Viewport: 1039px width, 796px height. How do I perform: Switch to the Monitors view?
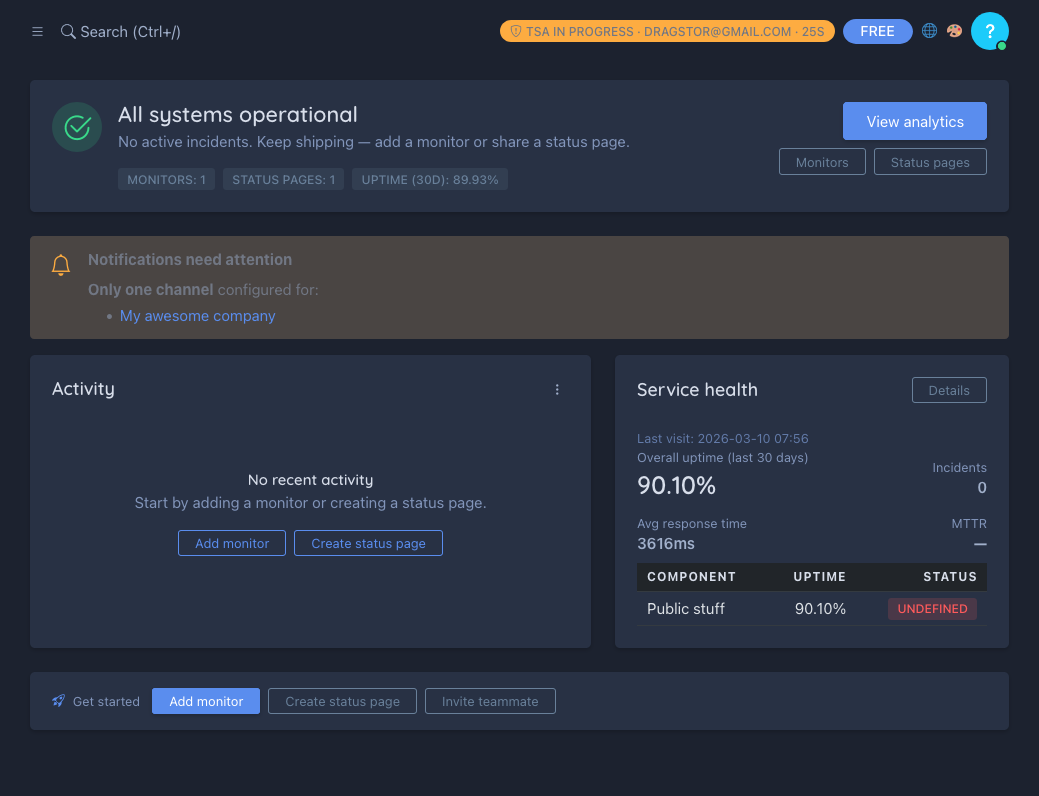pyautogui.click(x=822, y=161)
